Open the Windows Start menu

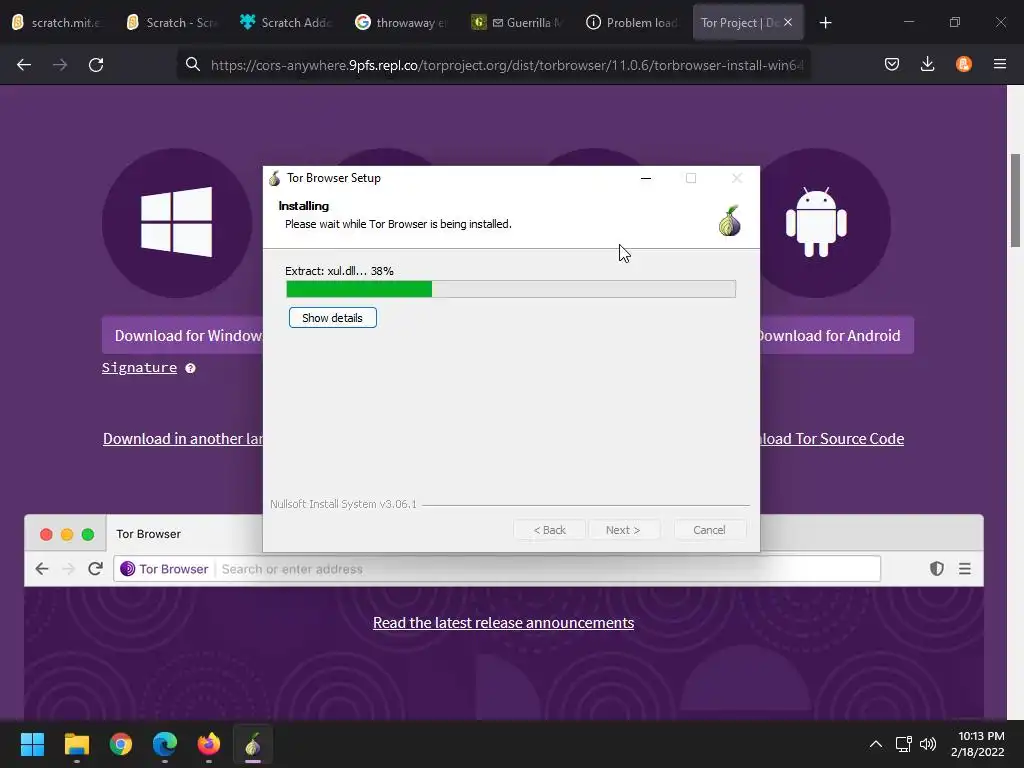coord(32,744)
